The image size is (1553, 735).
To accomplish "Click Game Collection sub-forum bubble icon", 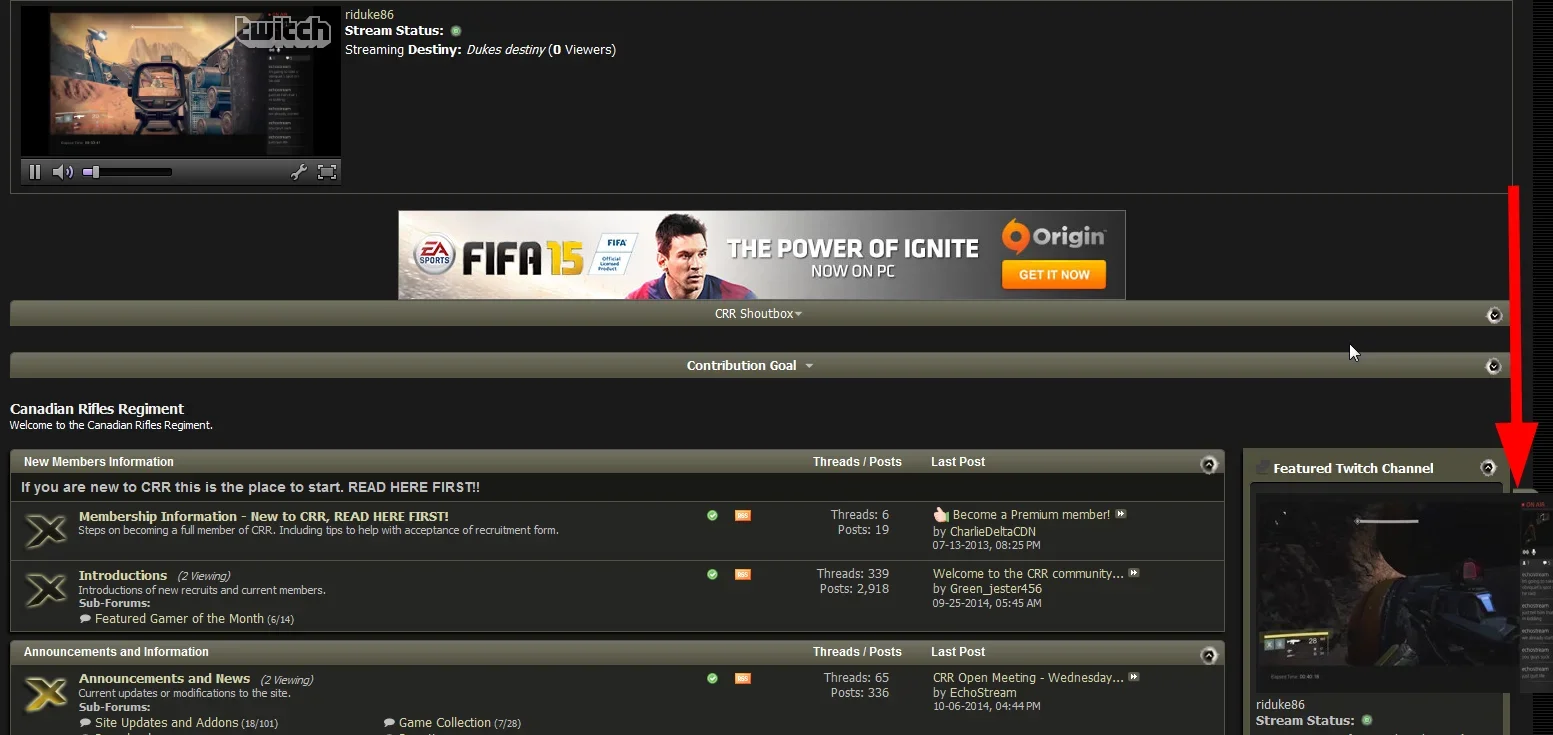I will click(x=390, y=723).
